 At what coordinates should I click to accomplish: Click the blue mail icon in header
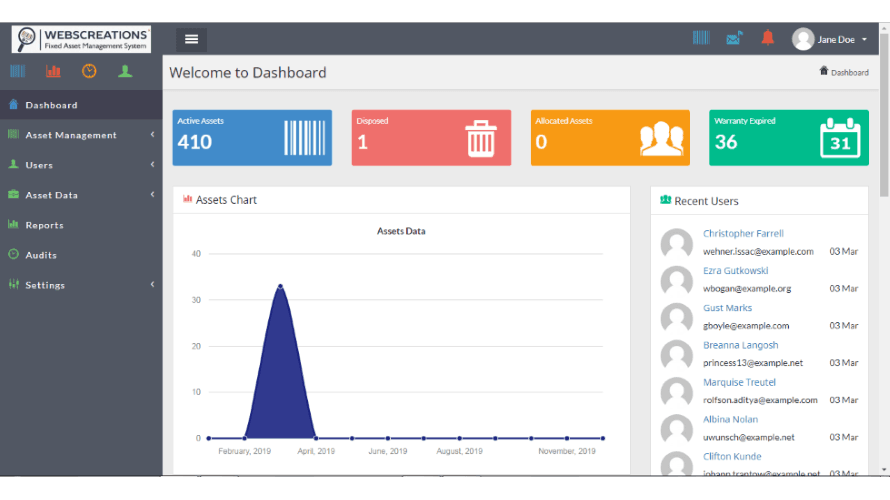tap(734, 38)
